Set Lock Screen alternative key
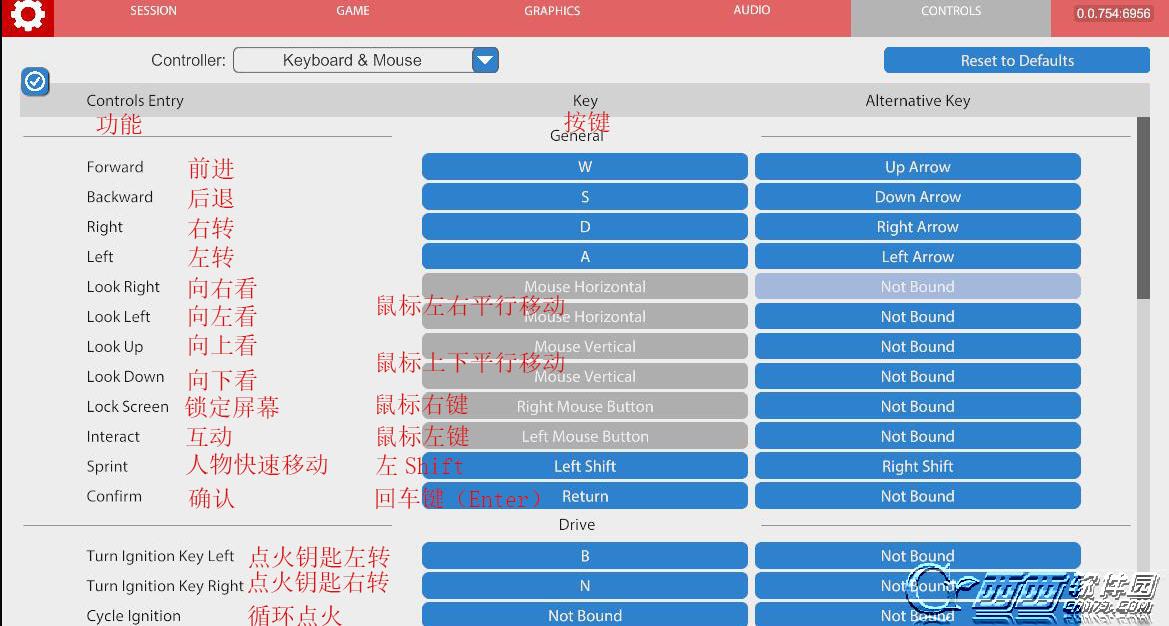1169x626 pixels. click(x=918, y=406)
